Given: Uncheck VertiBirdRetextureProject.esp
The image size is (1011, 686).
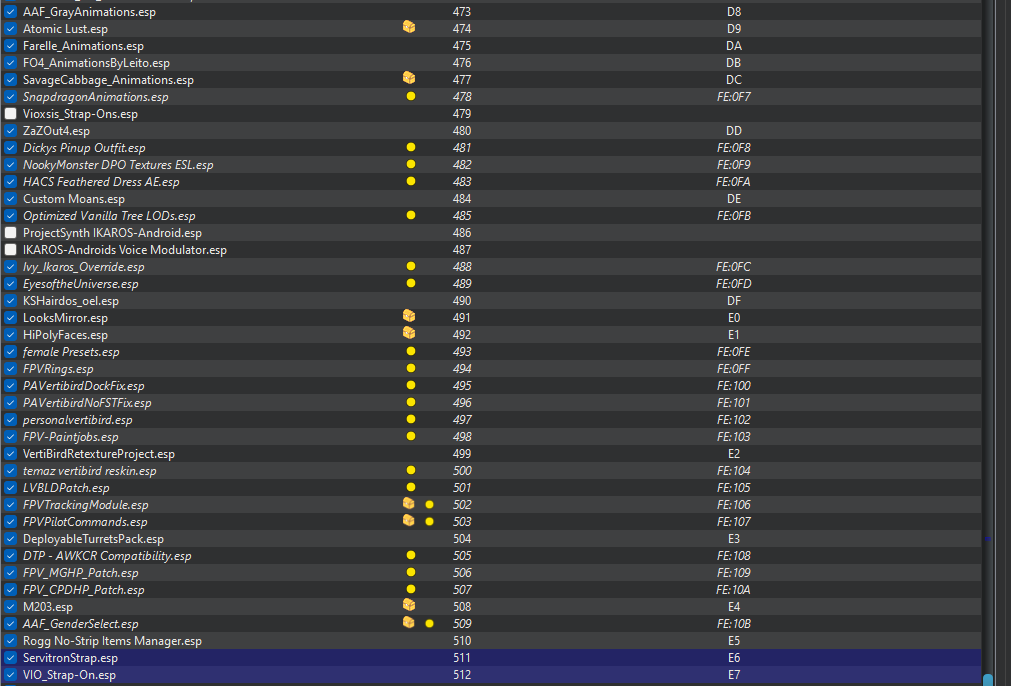Looking at the screenshot, I should 10,454.
